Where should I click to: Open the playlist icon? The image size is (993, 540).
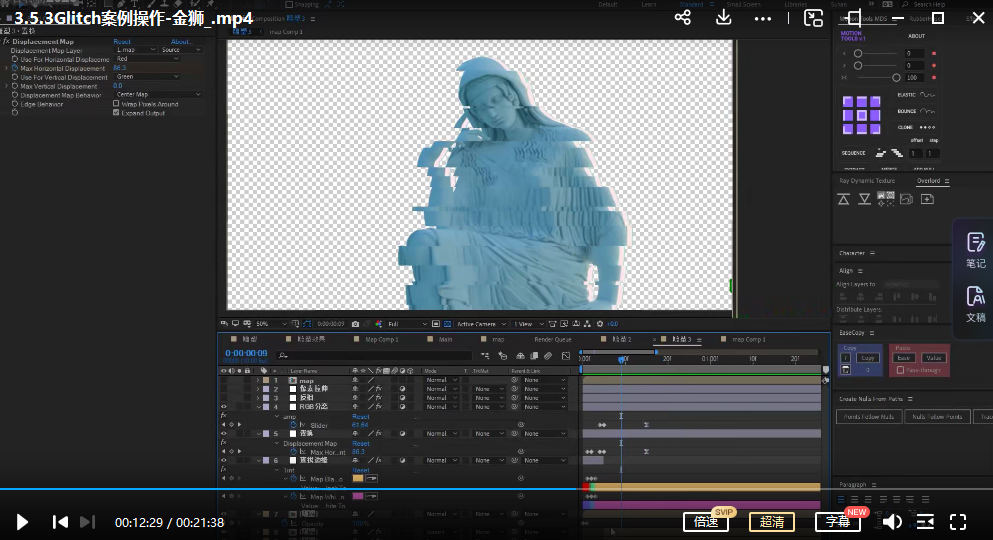[925, 522]
